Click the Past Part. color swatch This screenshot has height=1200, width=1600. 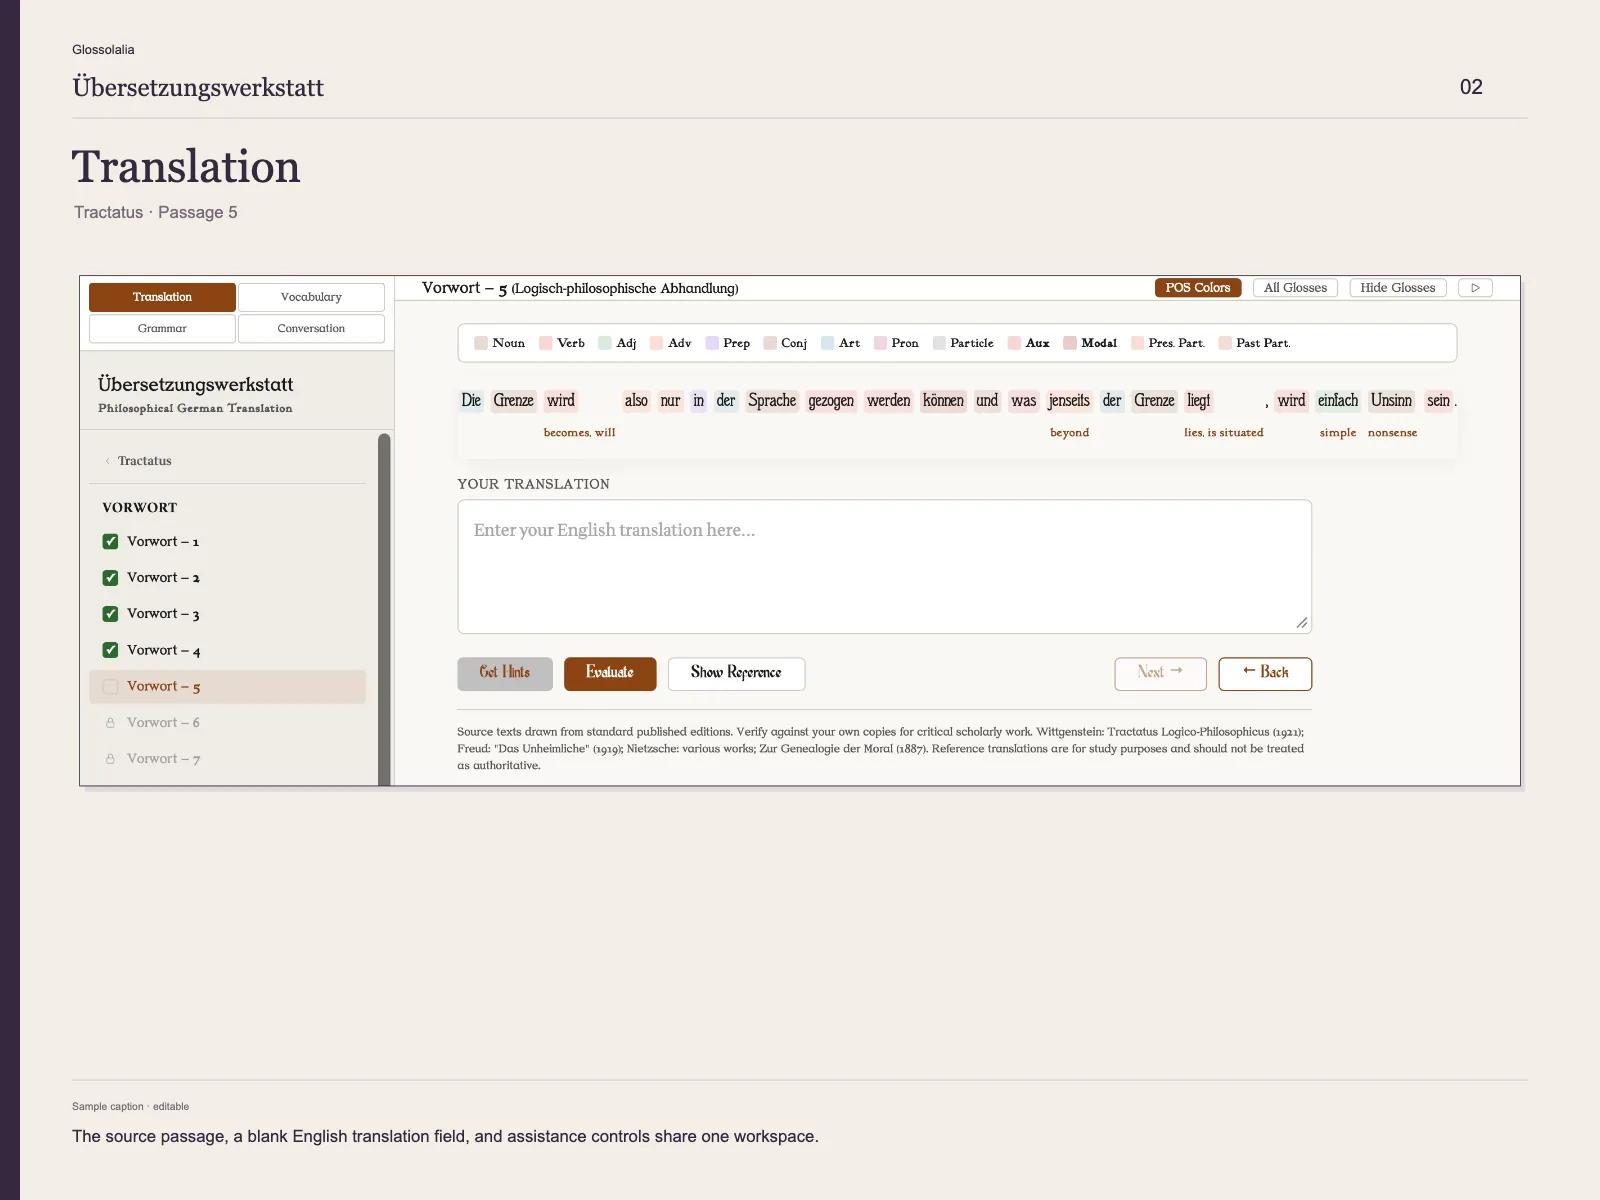(1225, 343)
